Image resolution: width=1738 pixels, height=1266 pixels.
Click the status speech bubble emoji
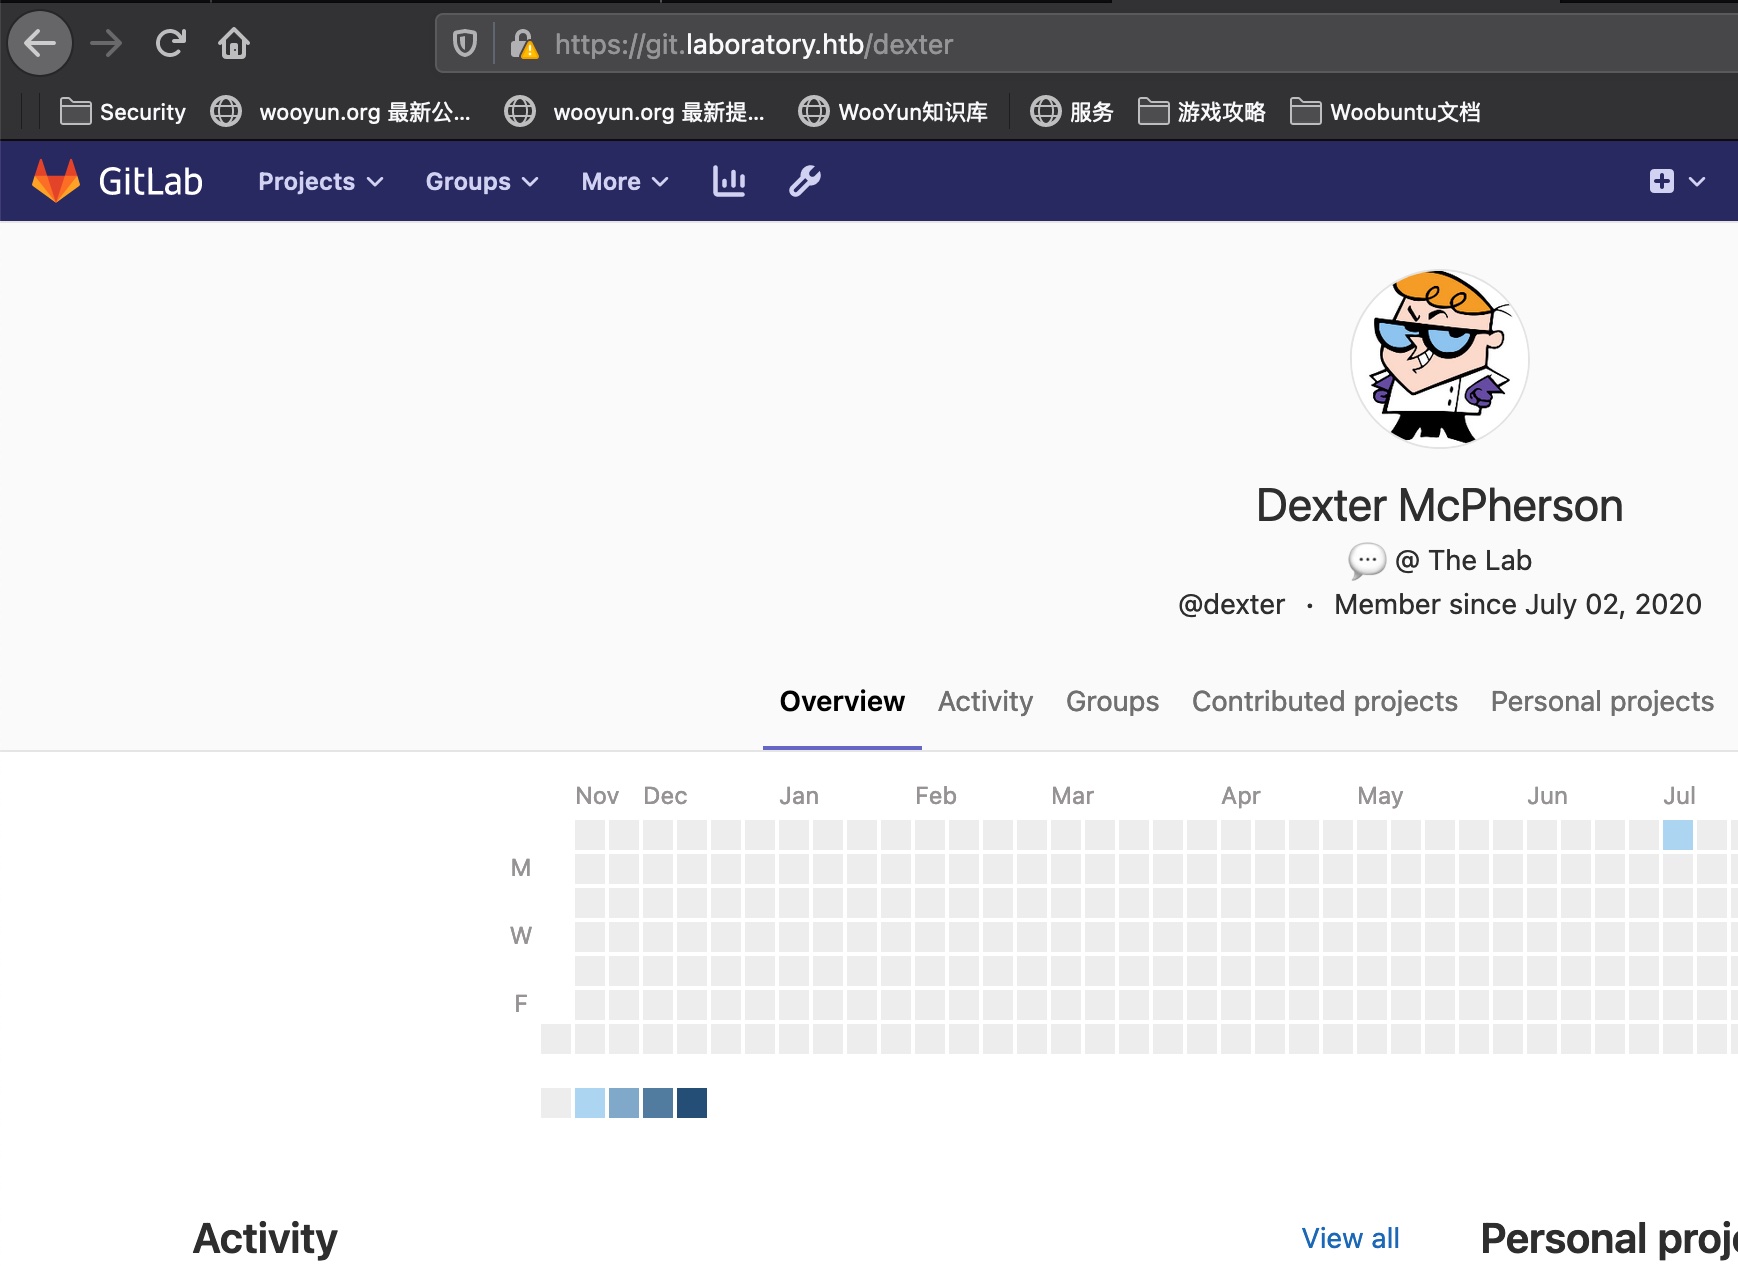point(1367,561)
